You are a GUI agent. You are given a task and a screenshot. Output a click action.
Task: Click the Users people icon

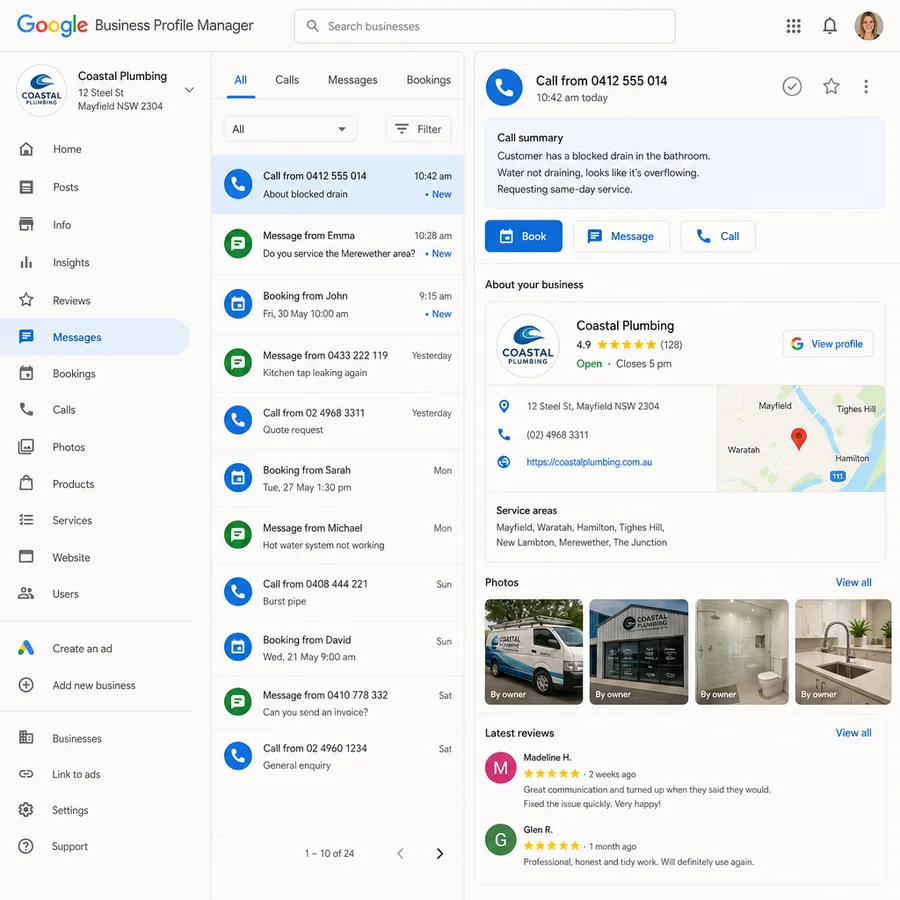(26, 593)
